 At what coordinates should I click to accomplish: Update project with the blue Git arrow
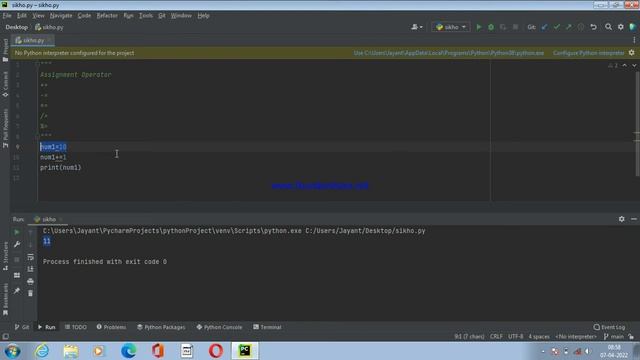pos(544,27)
